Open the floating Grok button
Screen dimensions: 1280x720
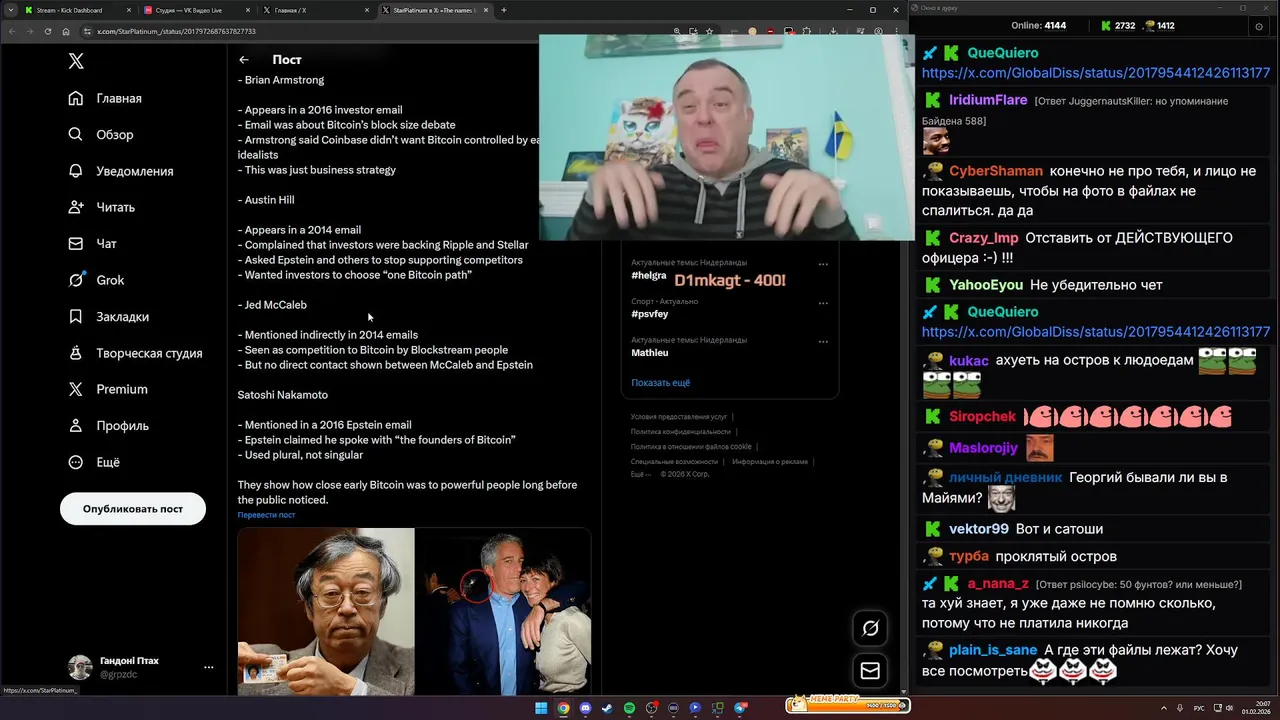[x=870, y=628]
